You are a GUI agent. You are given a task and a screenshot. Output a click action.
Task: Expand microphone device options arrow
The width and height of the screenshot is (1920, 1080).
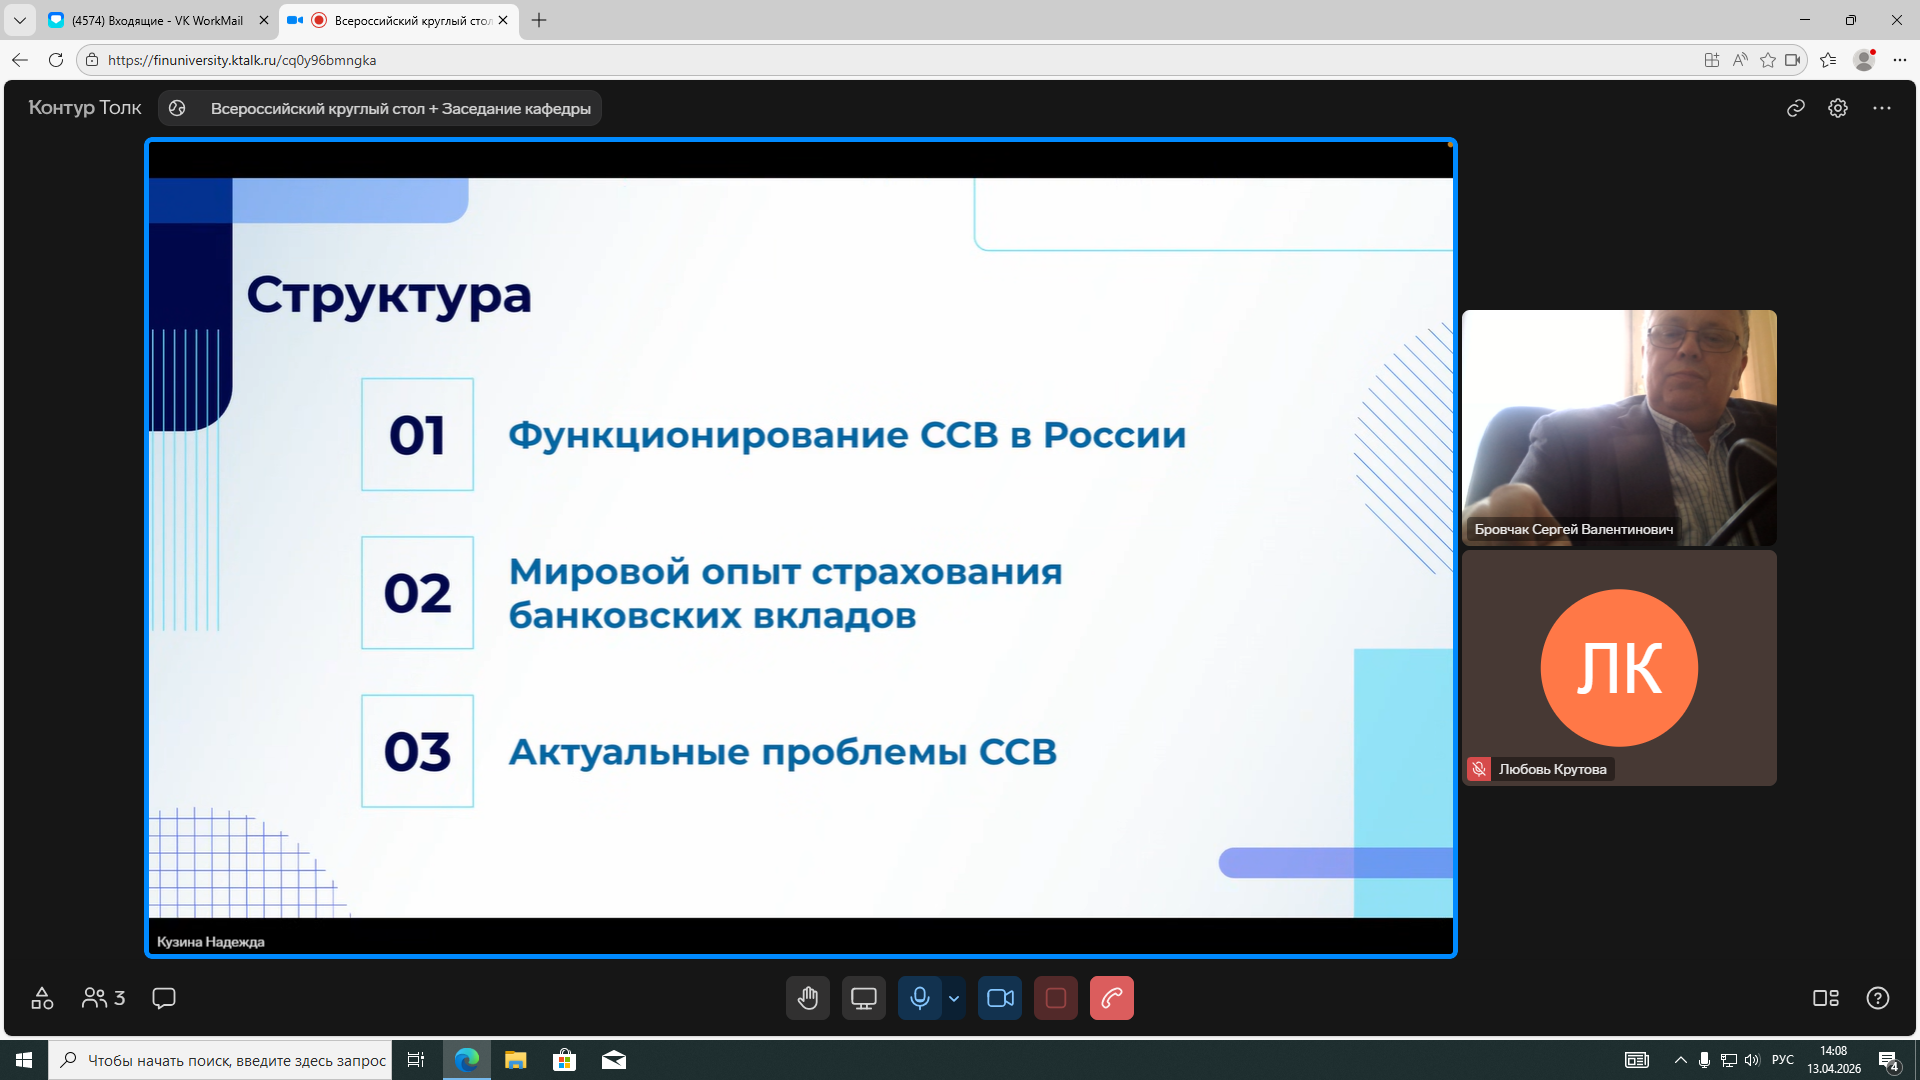954,998
